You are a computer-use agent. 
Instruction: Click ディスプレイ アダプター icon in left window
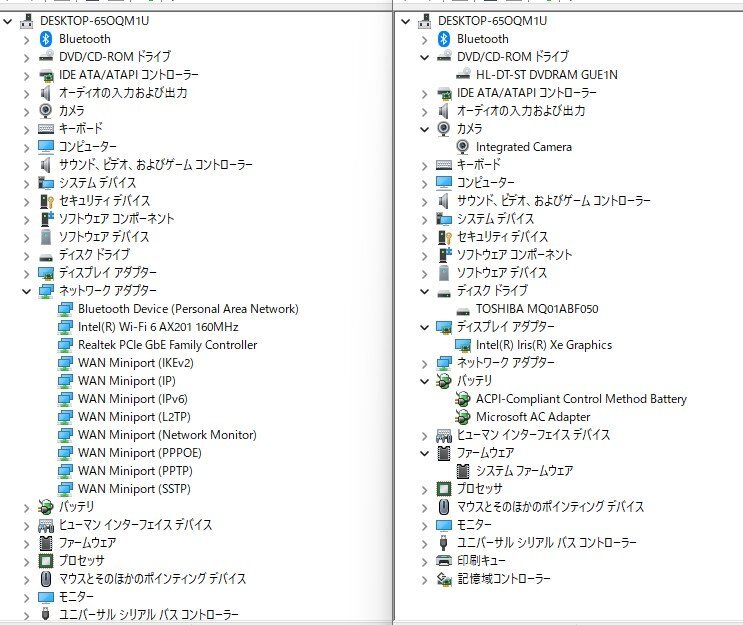pos(46,273)
